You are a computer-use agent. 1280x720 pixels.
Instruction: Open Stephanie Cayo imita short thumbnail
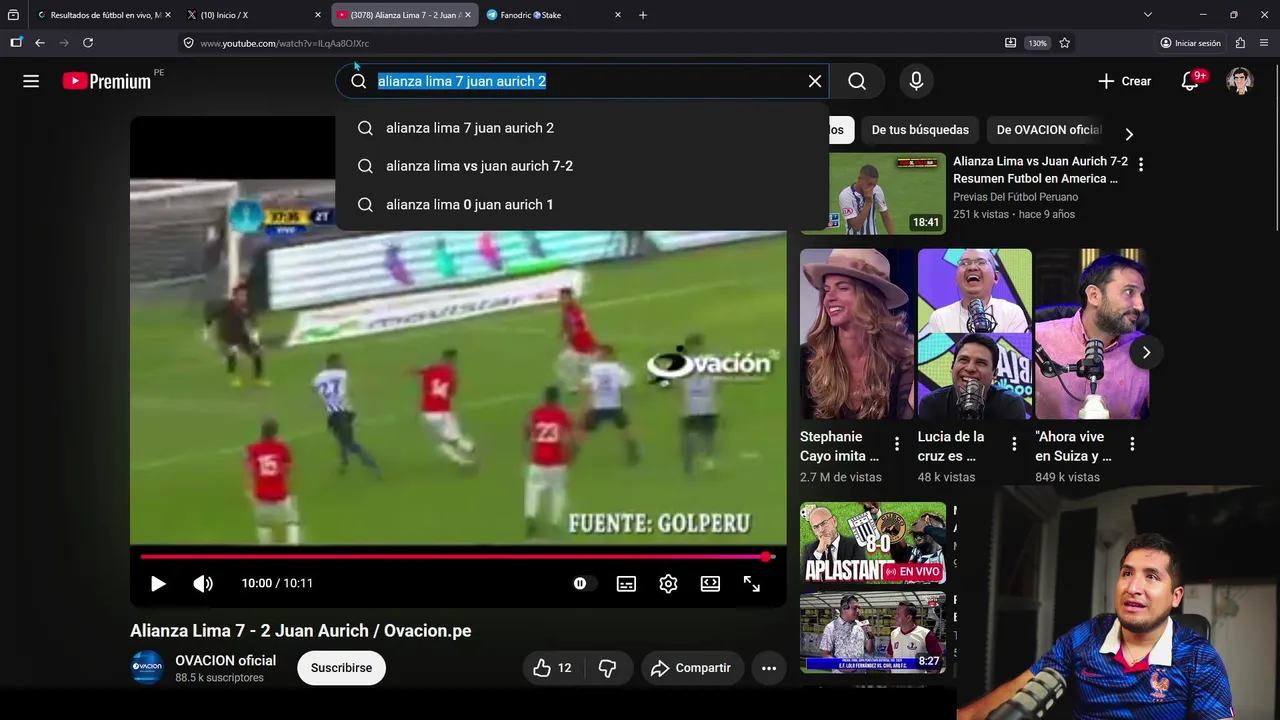[857, 334]
